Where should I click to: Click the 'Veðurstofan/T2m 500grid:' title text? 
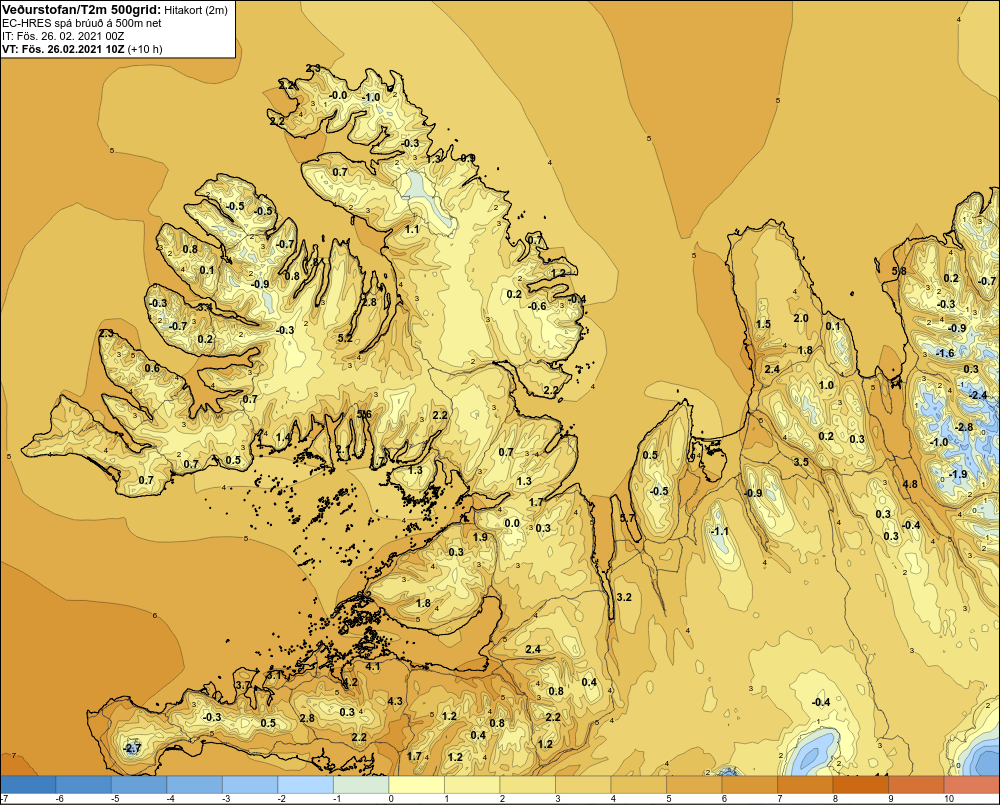click(81, 9)
